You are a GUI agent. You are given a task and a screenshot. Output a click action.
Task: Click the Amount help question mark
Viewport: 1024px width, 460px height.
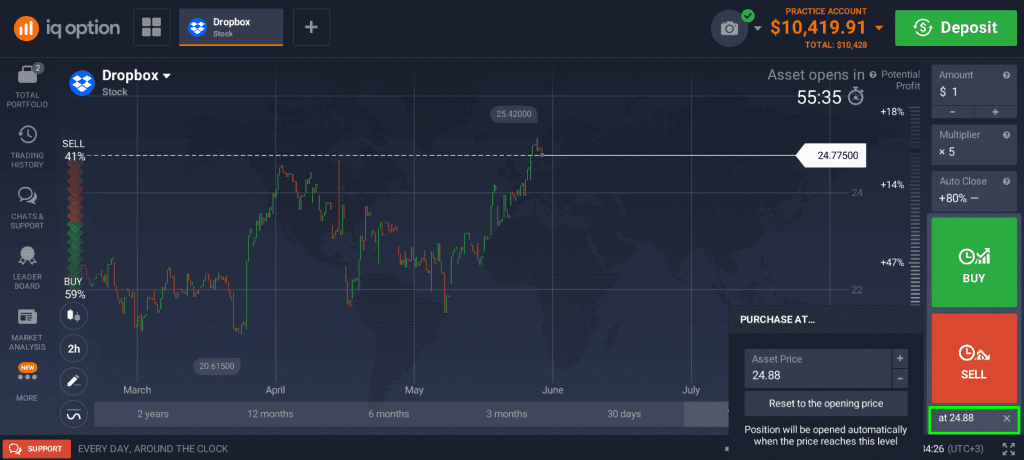[x=1006, y=75]
